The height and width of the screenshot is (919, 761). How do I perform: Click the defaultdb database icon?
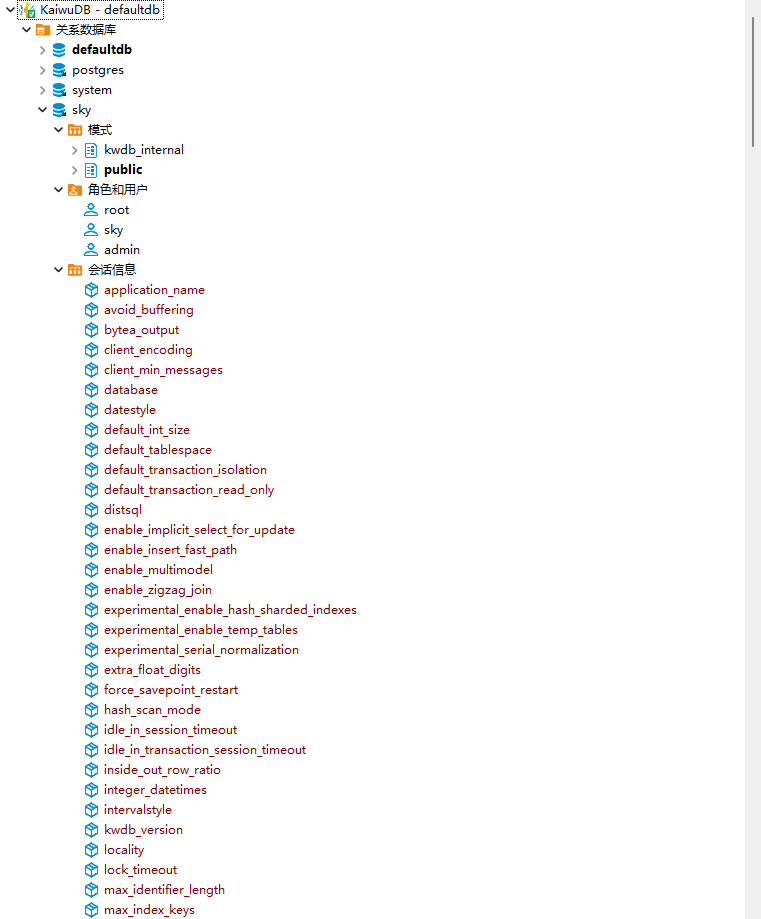59,50
